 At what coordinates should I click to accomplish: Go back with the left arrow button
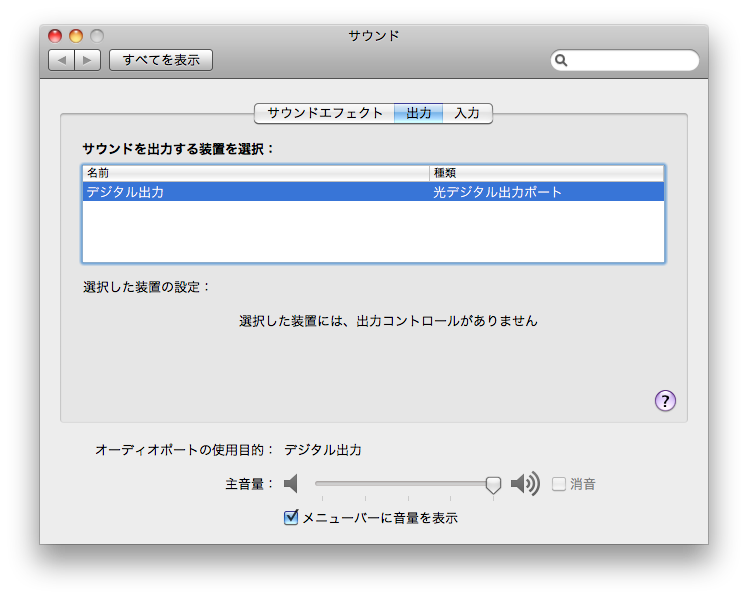point(62,60)
